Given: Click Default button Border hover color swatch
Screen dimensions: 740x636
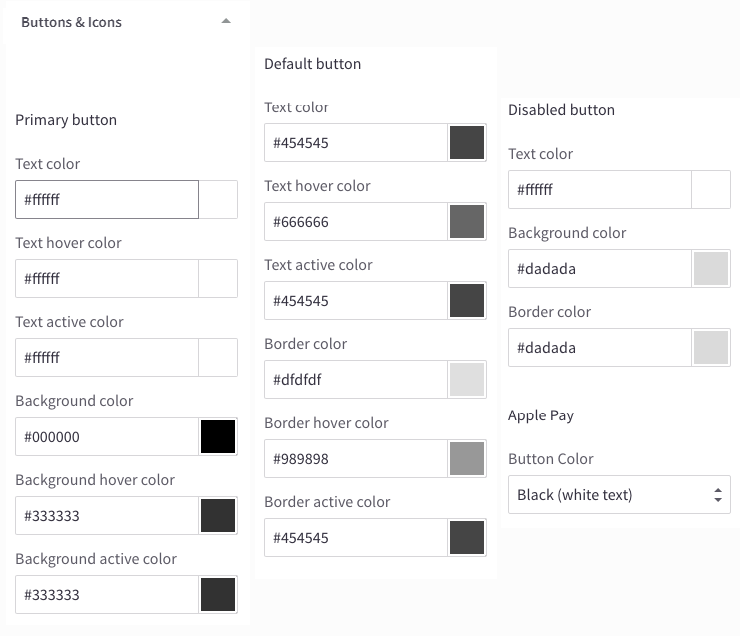Looking at the screenshot, I should (x=467, y=459).
